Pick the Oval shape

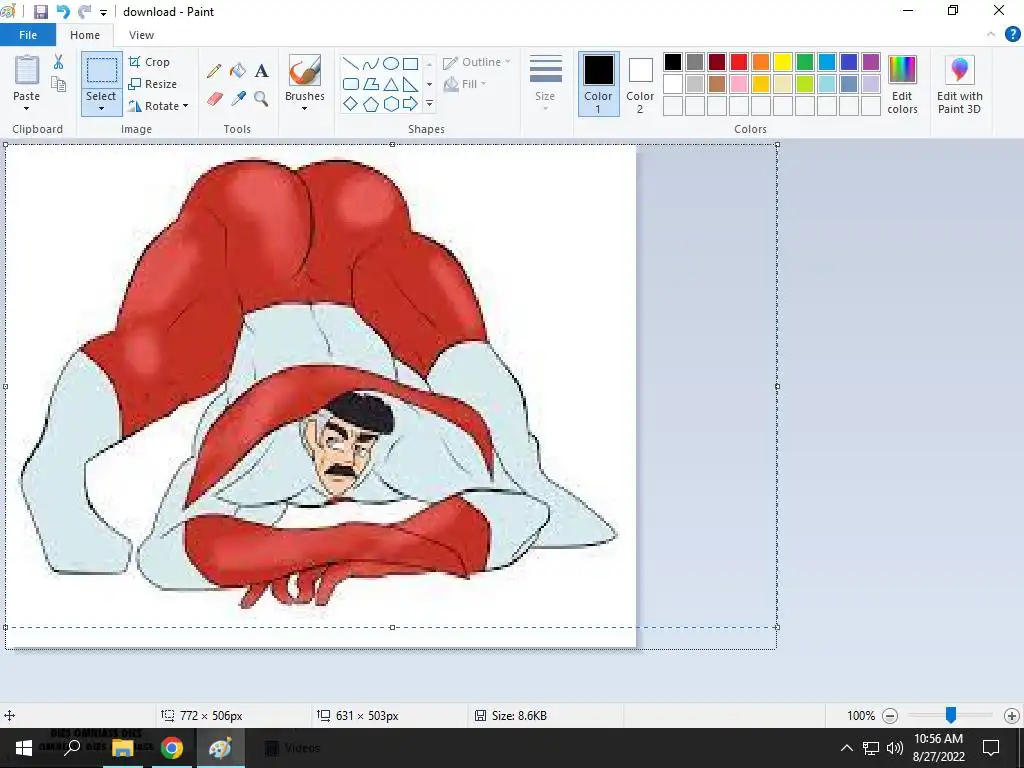391,63
